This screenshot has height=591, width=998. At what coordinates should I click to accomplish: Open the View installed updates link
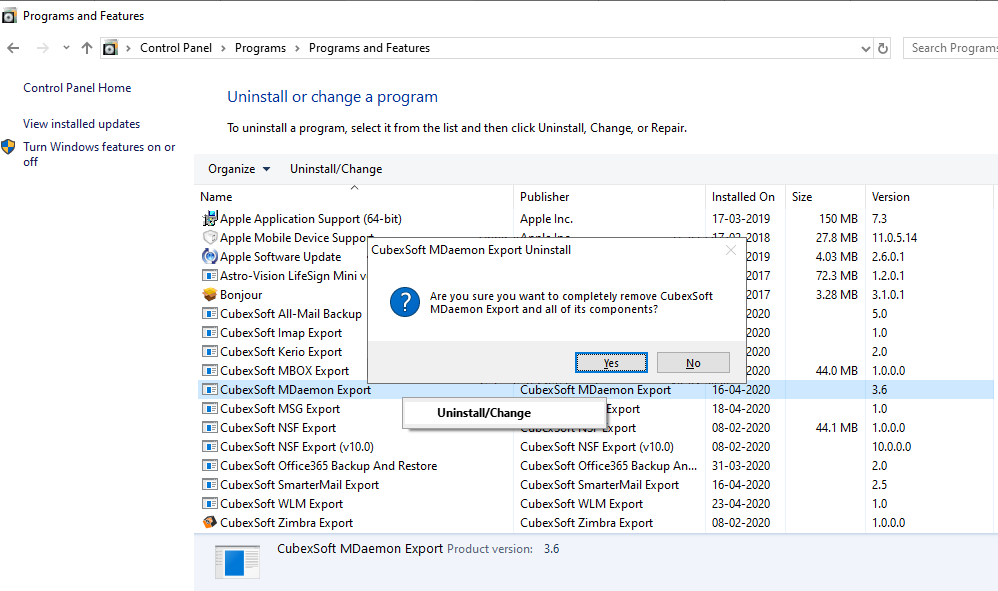pos(81,124)
